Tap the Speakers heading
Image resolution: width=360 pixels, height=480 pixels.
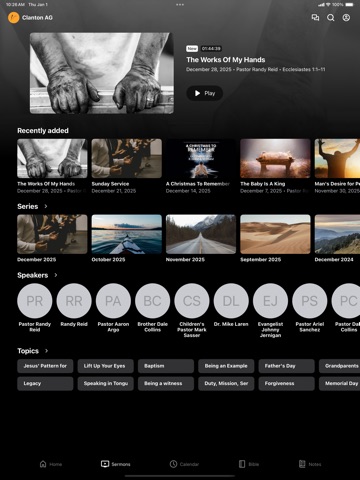tap(33, 275)
